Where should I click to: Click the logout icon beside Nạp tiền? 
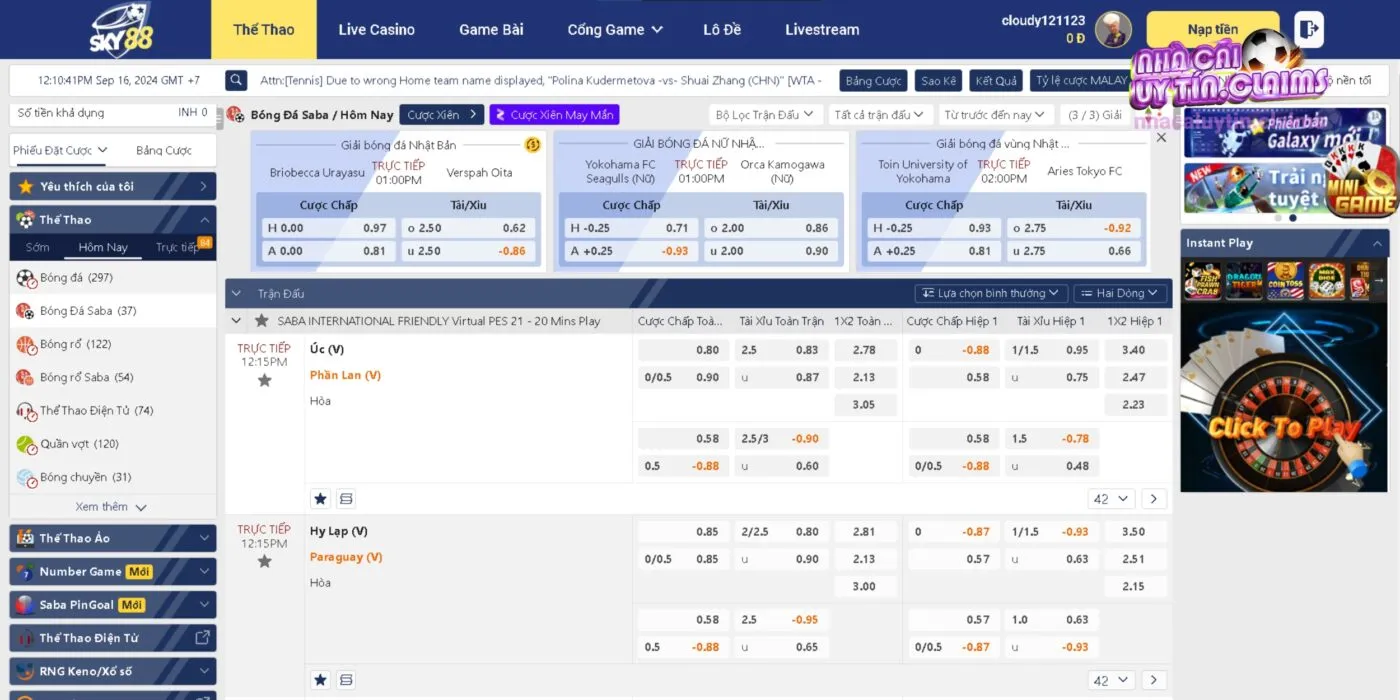[1308, 30]
